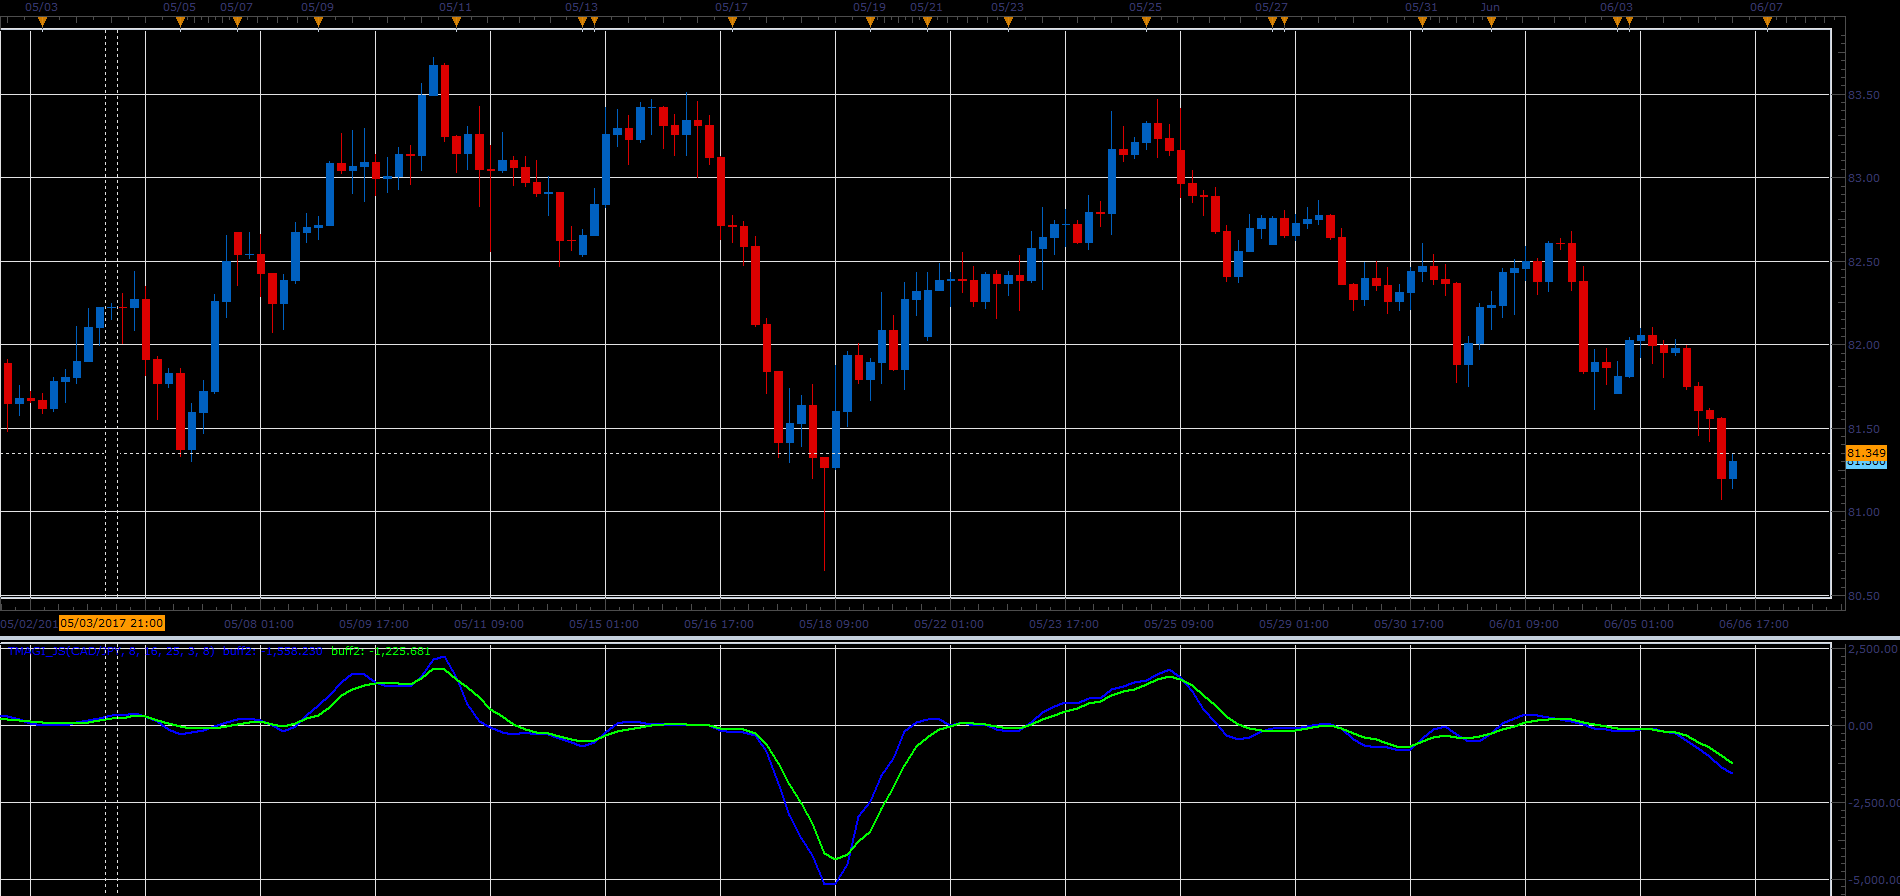This screenshot has width=1900, height=896.
Task: Click the 05/09 17:00 time axis label
Action: click(x=374, y=624)
